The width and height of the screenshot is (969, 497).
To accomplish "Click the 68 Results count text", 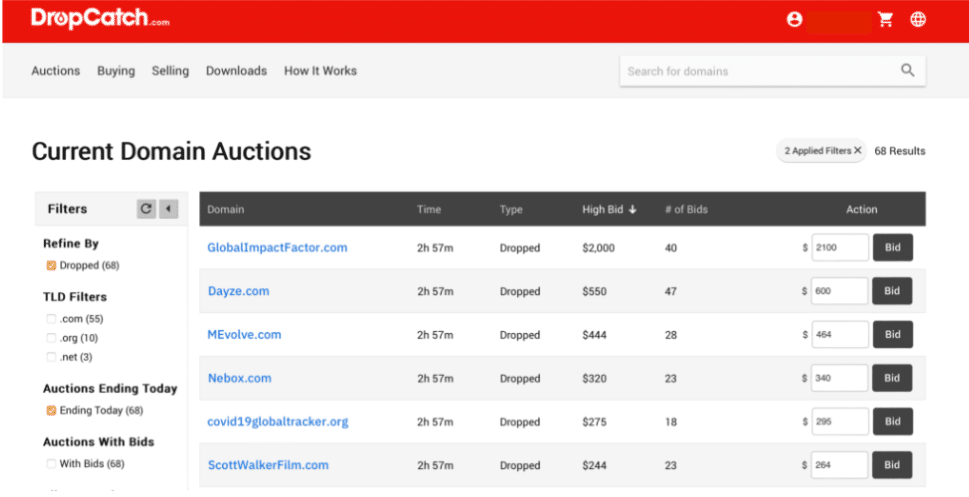I will pos(900,151).
